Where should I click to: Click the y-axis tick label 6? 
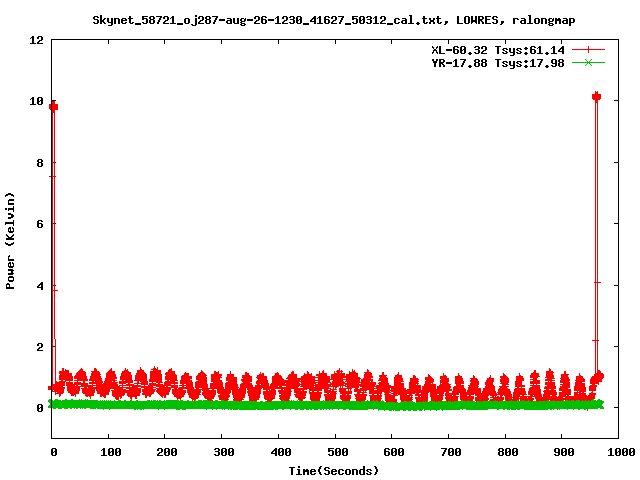coord(39,224)
